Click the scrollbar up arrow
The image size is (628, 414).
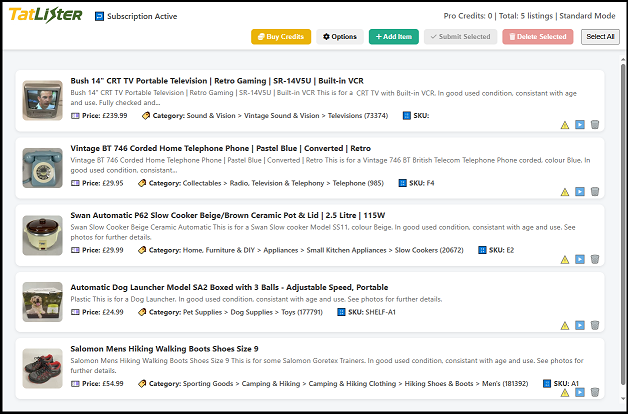pos(623,60)
